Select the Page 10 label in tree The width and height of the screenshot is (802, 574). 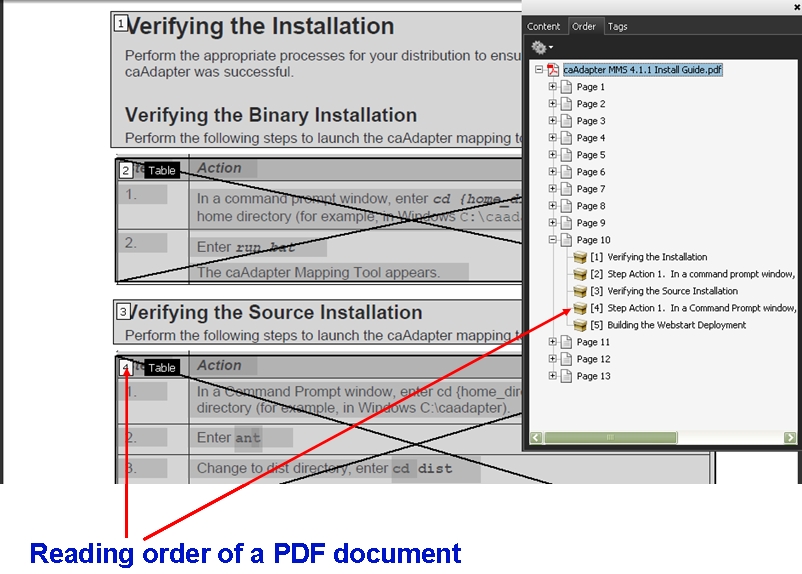pos(593,240)
